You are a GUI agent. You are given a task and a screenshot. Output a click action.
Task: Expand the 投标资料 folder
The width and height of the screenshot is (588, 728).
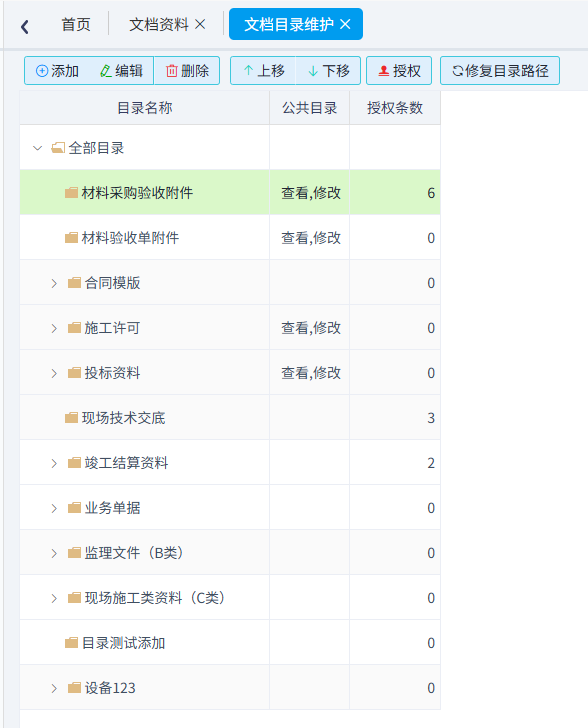coord(54,373)
